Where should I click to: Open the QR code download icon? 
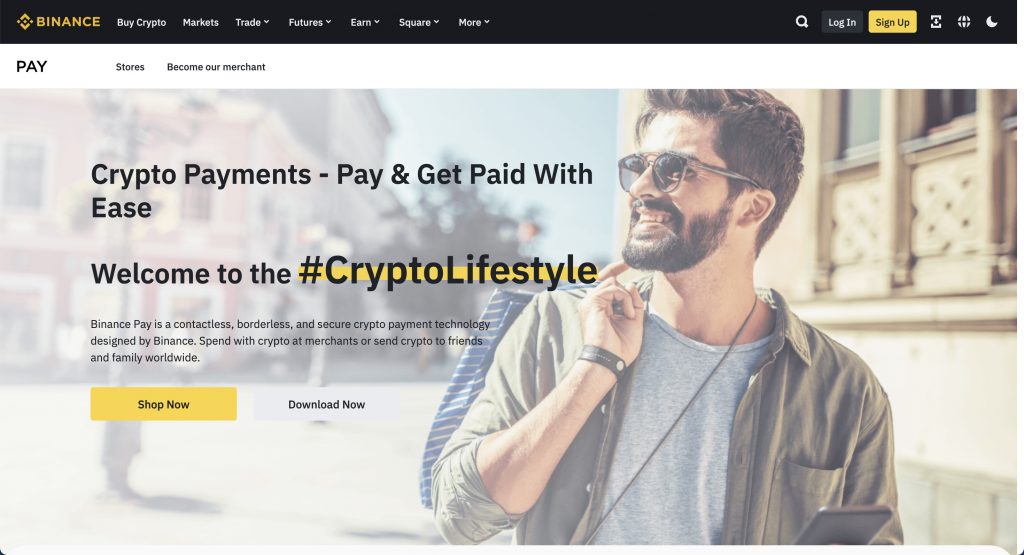point(936,22)
